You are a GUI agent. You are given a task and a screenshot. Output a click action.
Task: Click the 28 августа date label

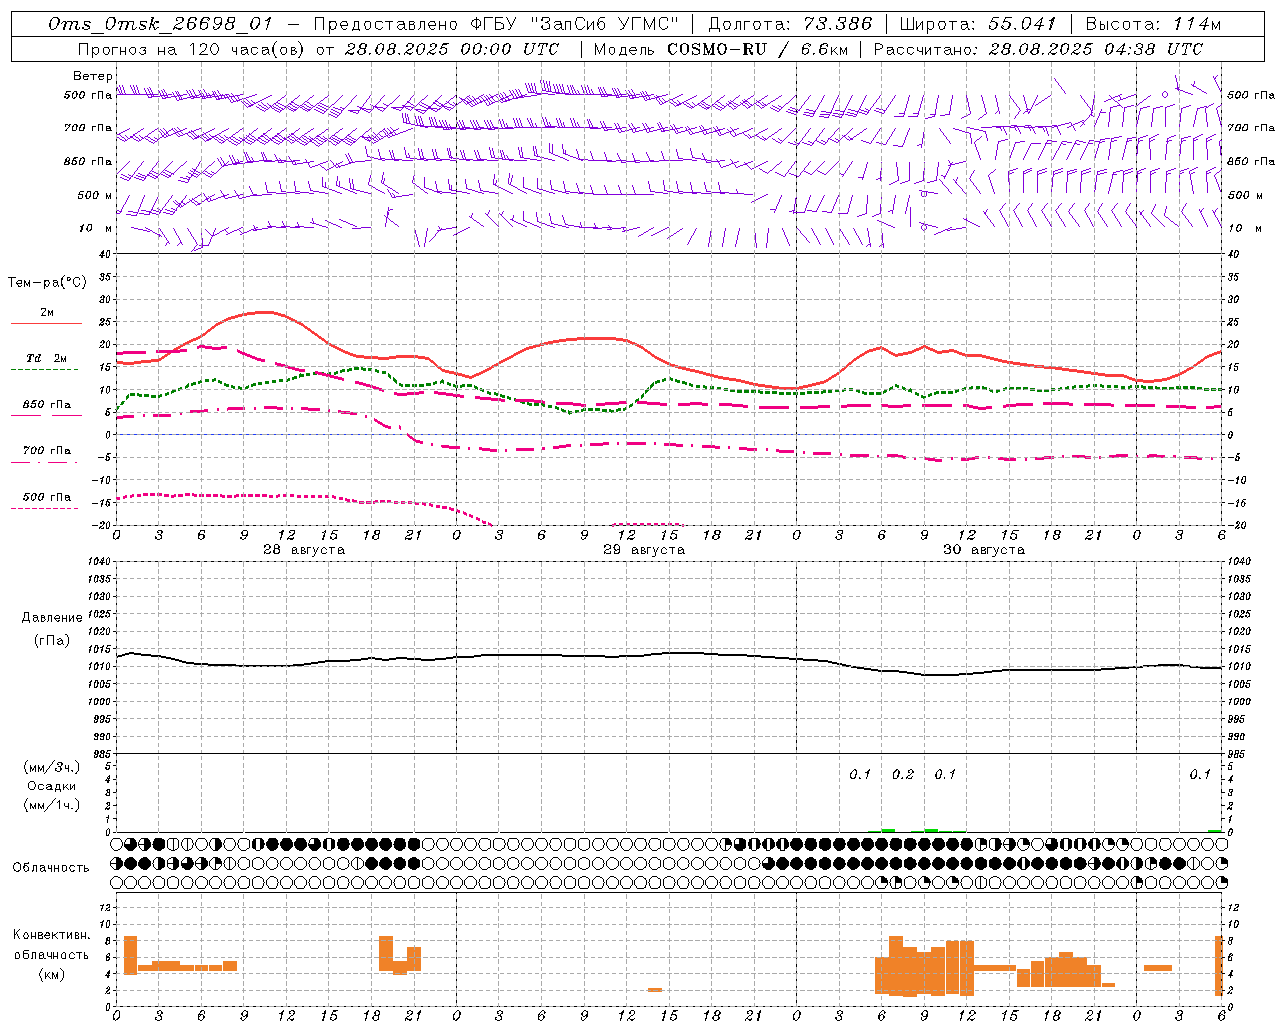(x=304, y=550)
